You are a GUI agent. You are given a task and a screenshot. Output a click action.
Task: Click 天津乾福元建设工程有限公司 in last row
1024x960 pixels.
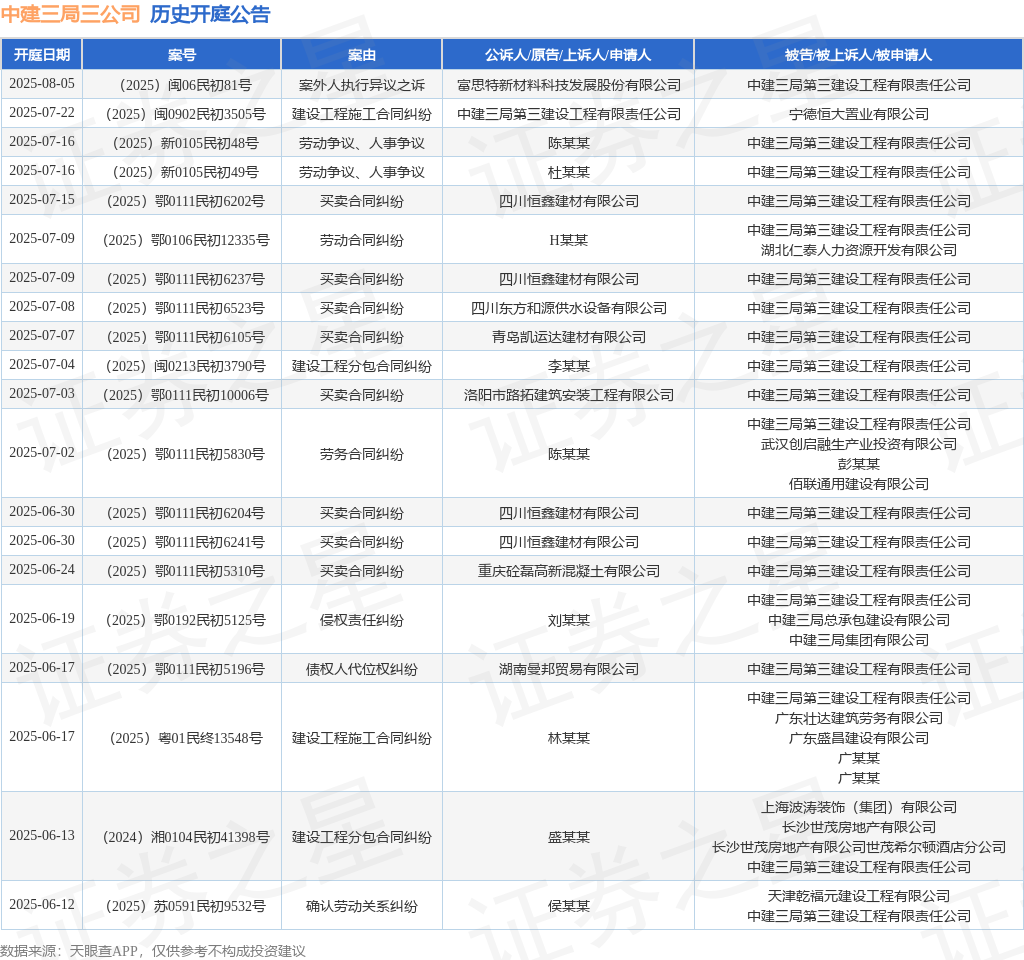(858, 896)
